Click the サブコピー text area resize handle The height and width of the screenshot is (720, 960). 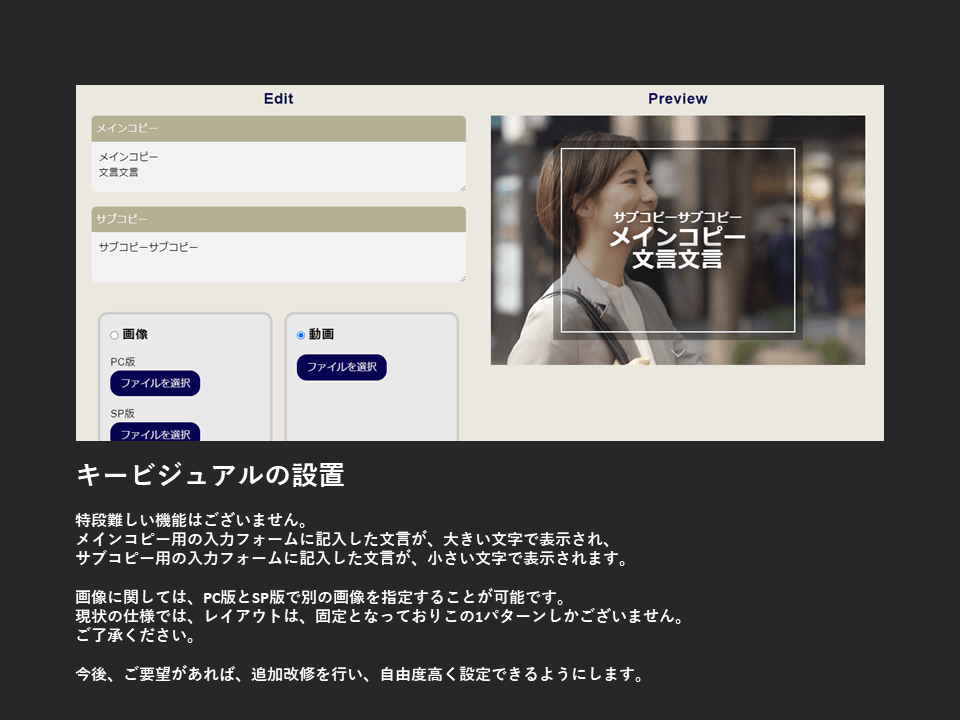pyautogui.click(x=462, y=278)
